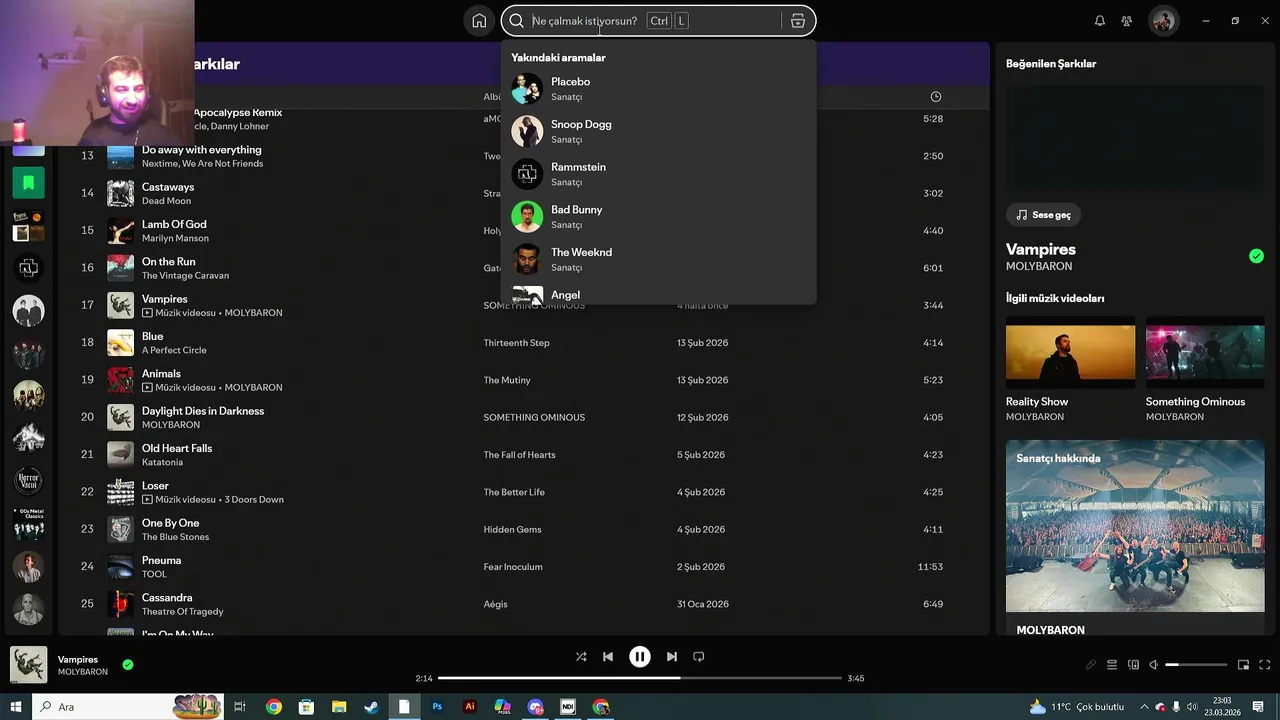The height and width of the screenshot is (720, 1280).
Task: Open the Browse icon in search bar
Action: 797,21
